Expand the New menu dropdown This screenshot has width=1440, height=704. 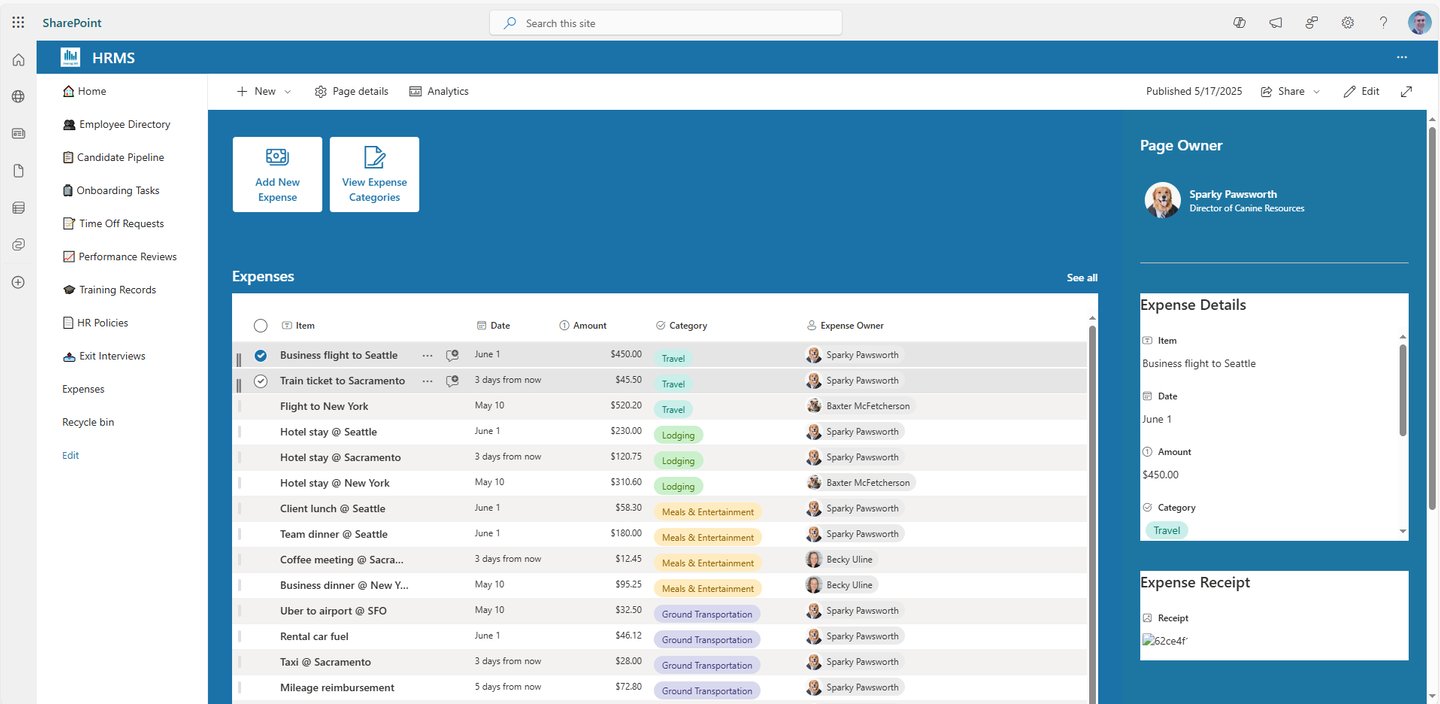point(285,91)
